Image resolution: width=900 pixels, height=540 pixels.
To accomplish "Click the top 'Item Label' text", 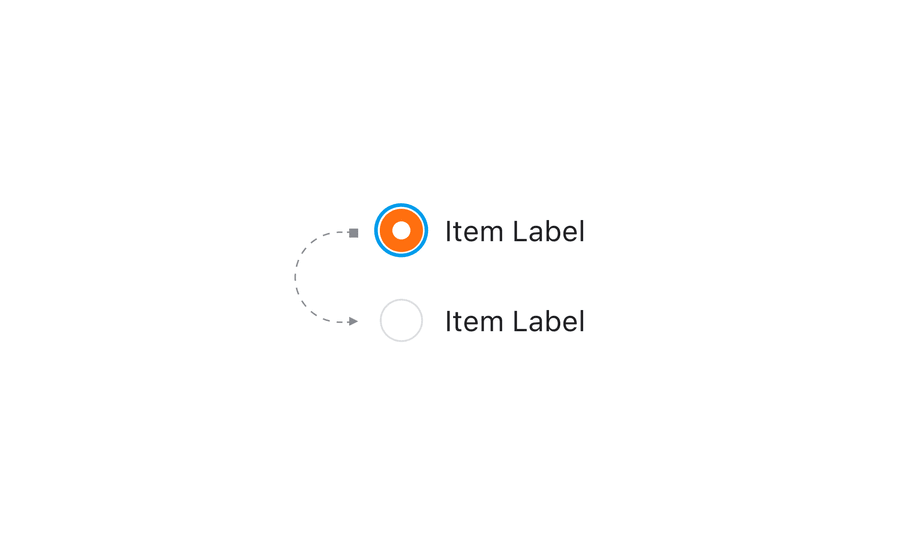I will point(514,231).
